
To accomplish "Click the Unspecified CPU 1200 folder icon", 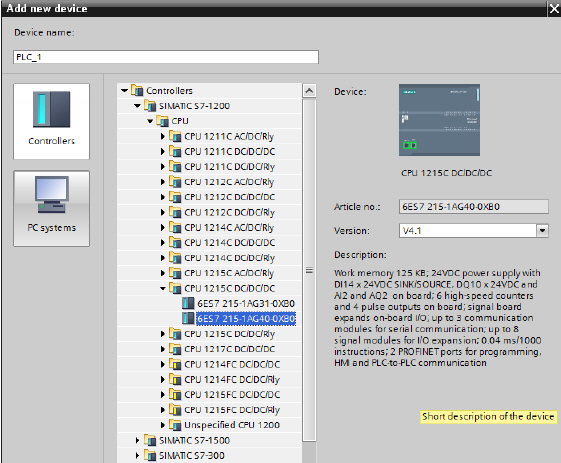I will point(175,425).
